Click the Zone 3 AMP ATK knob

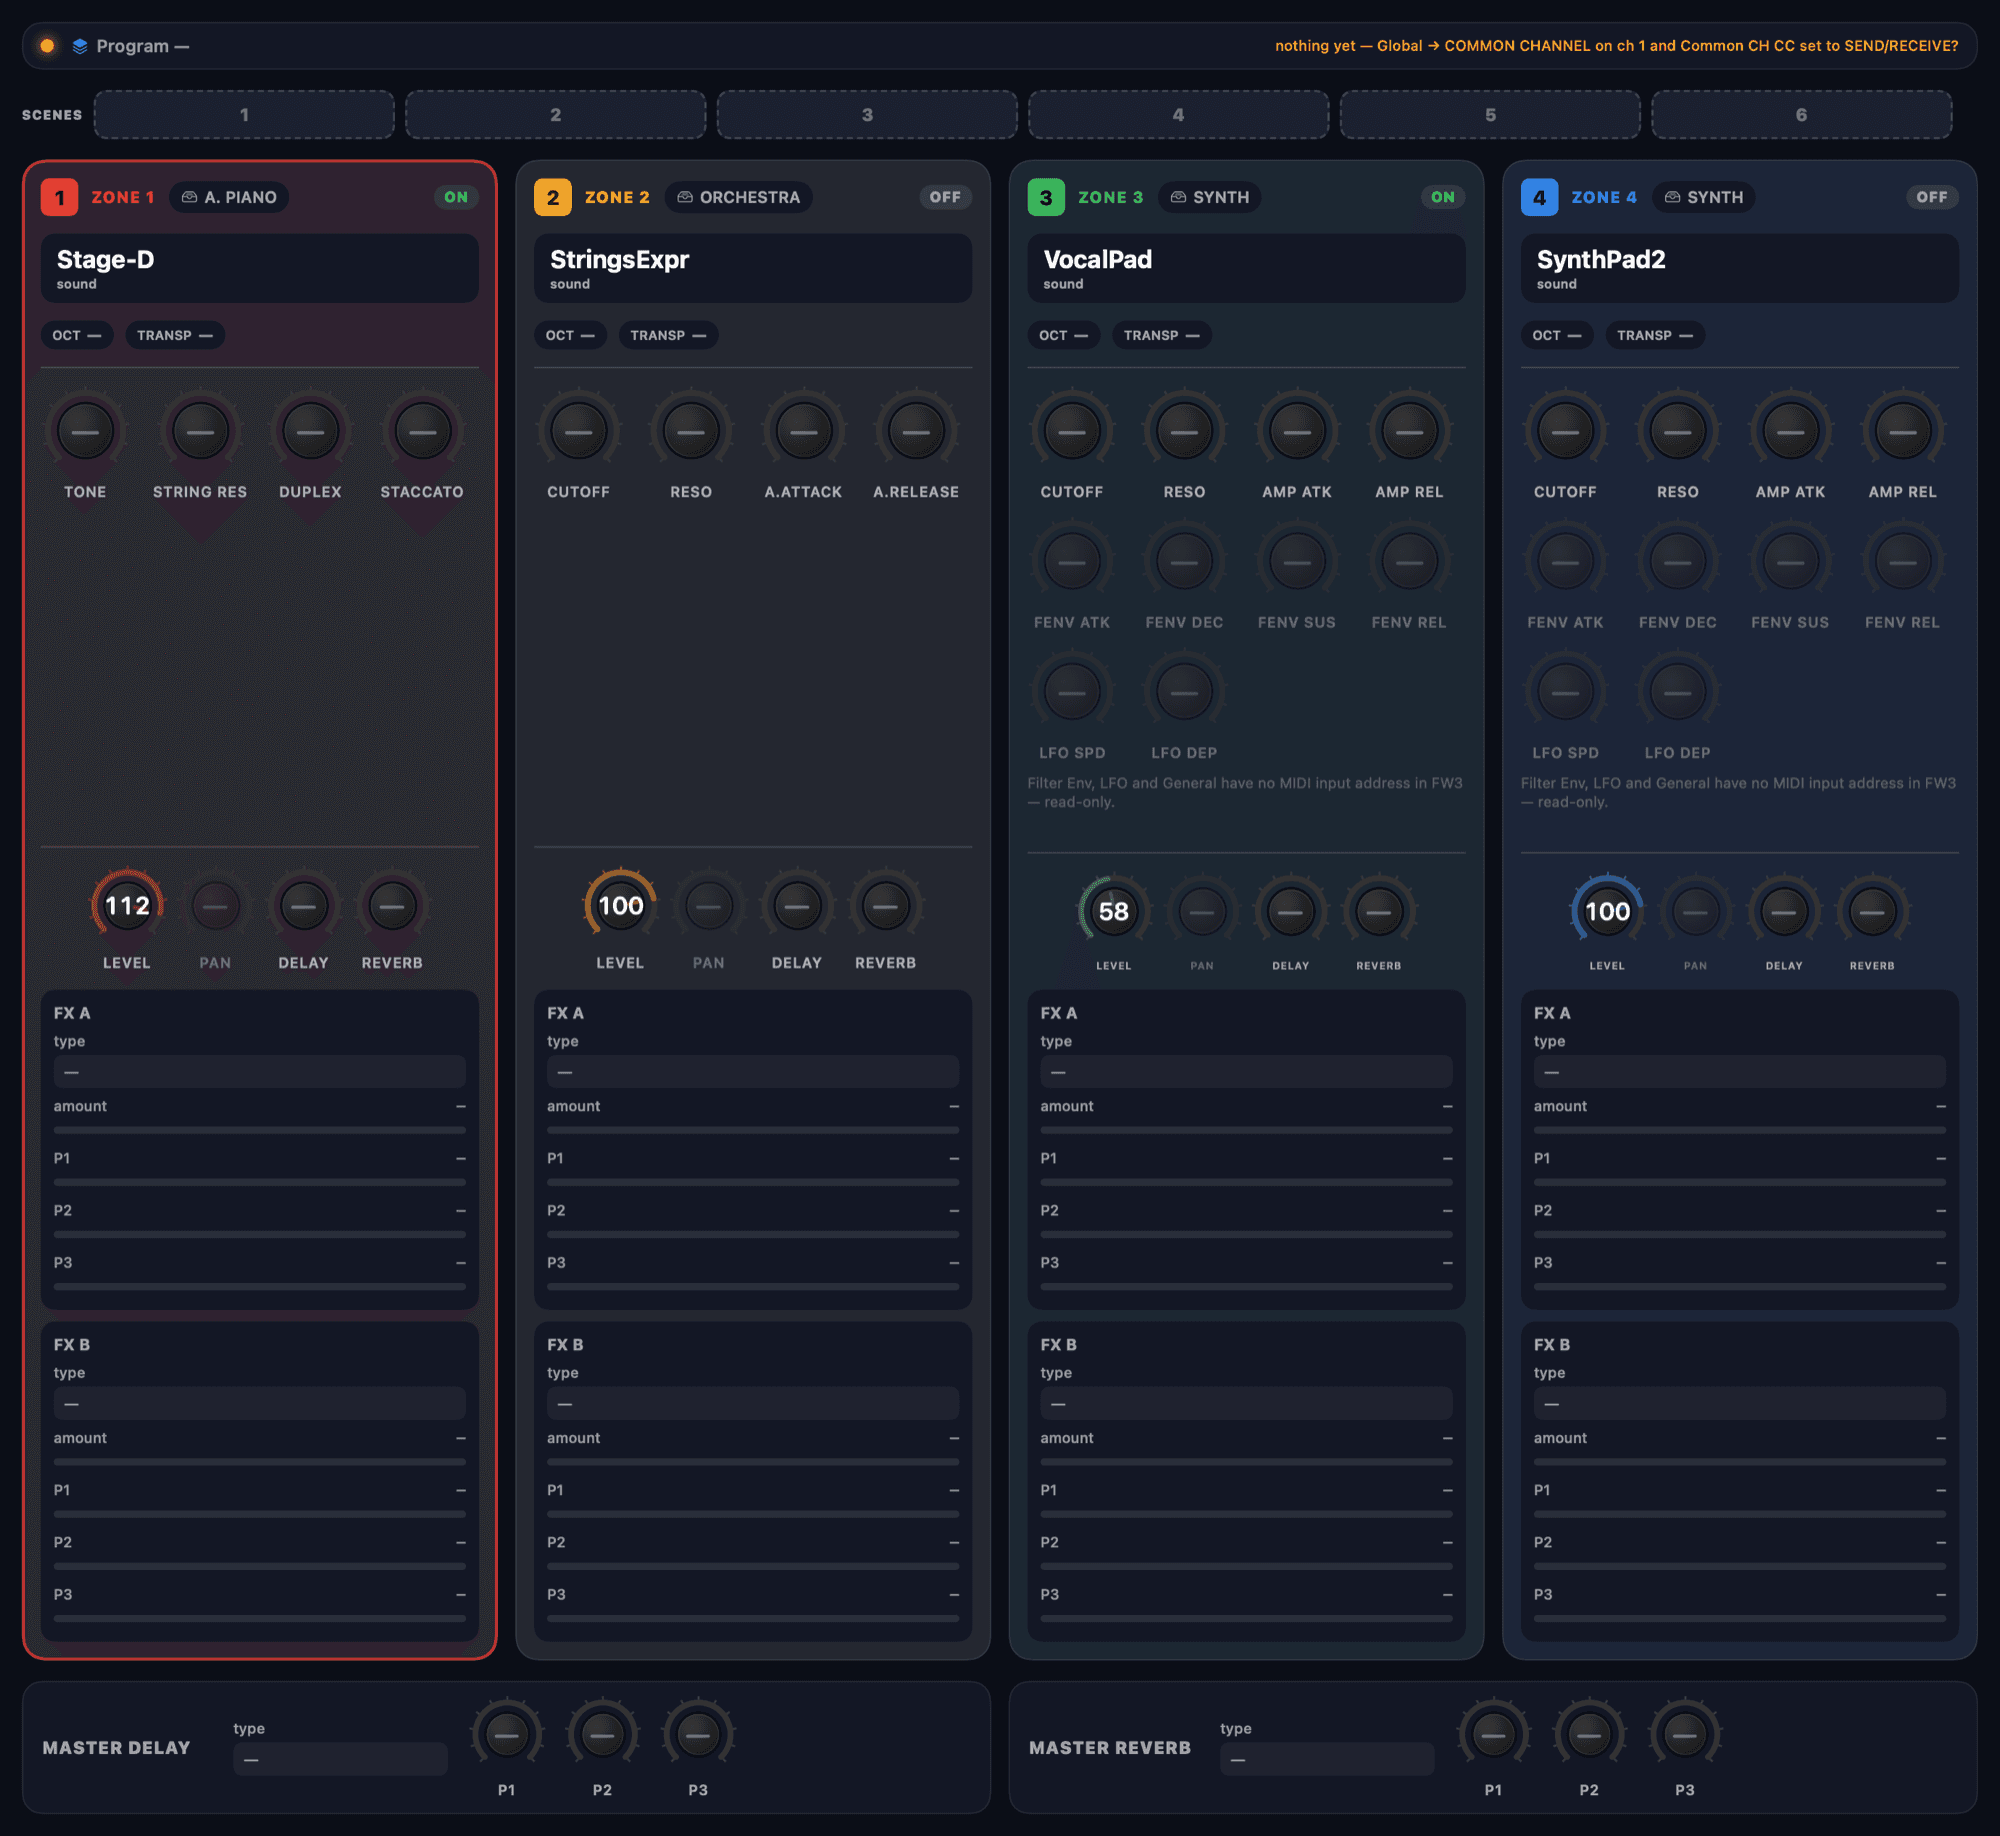[x=1297, y=432]
